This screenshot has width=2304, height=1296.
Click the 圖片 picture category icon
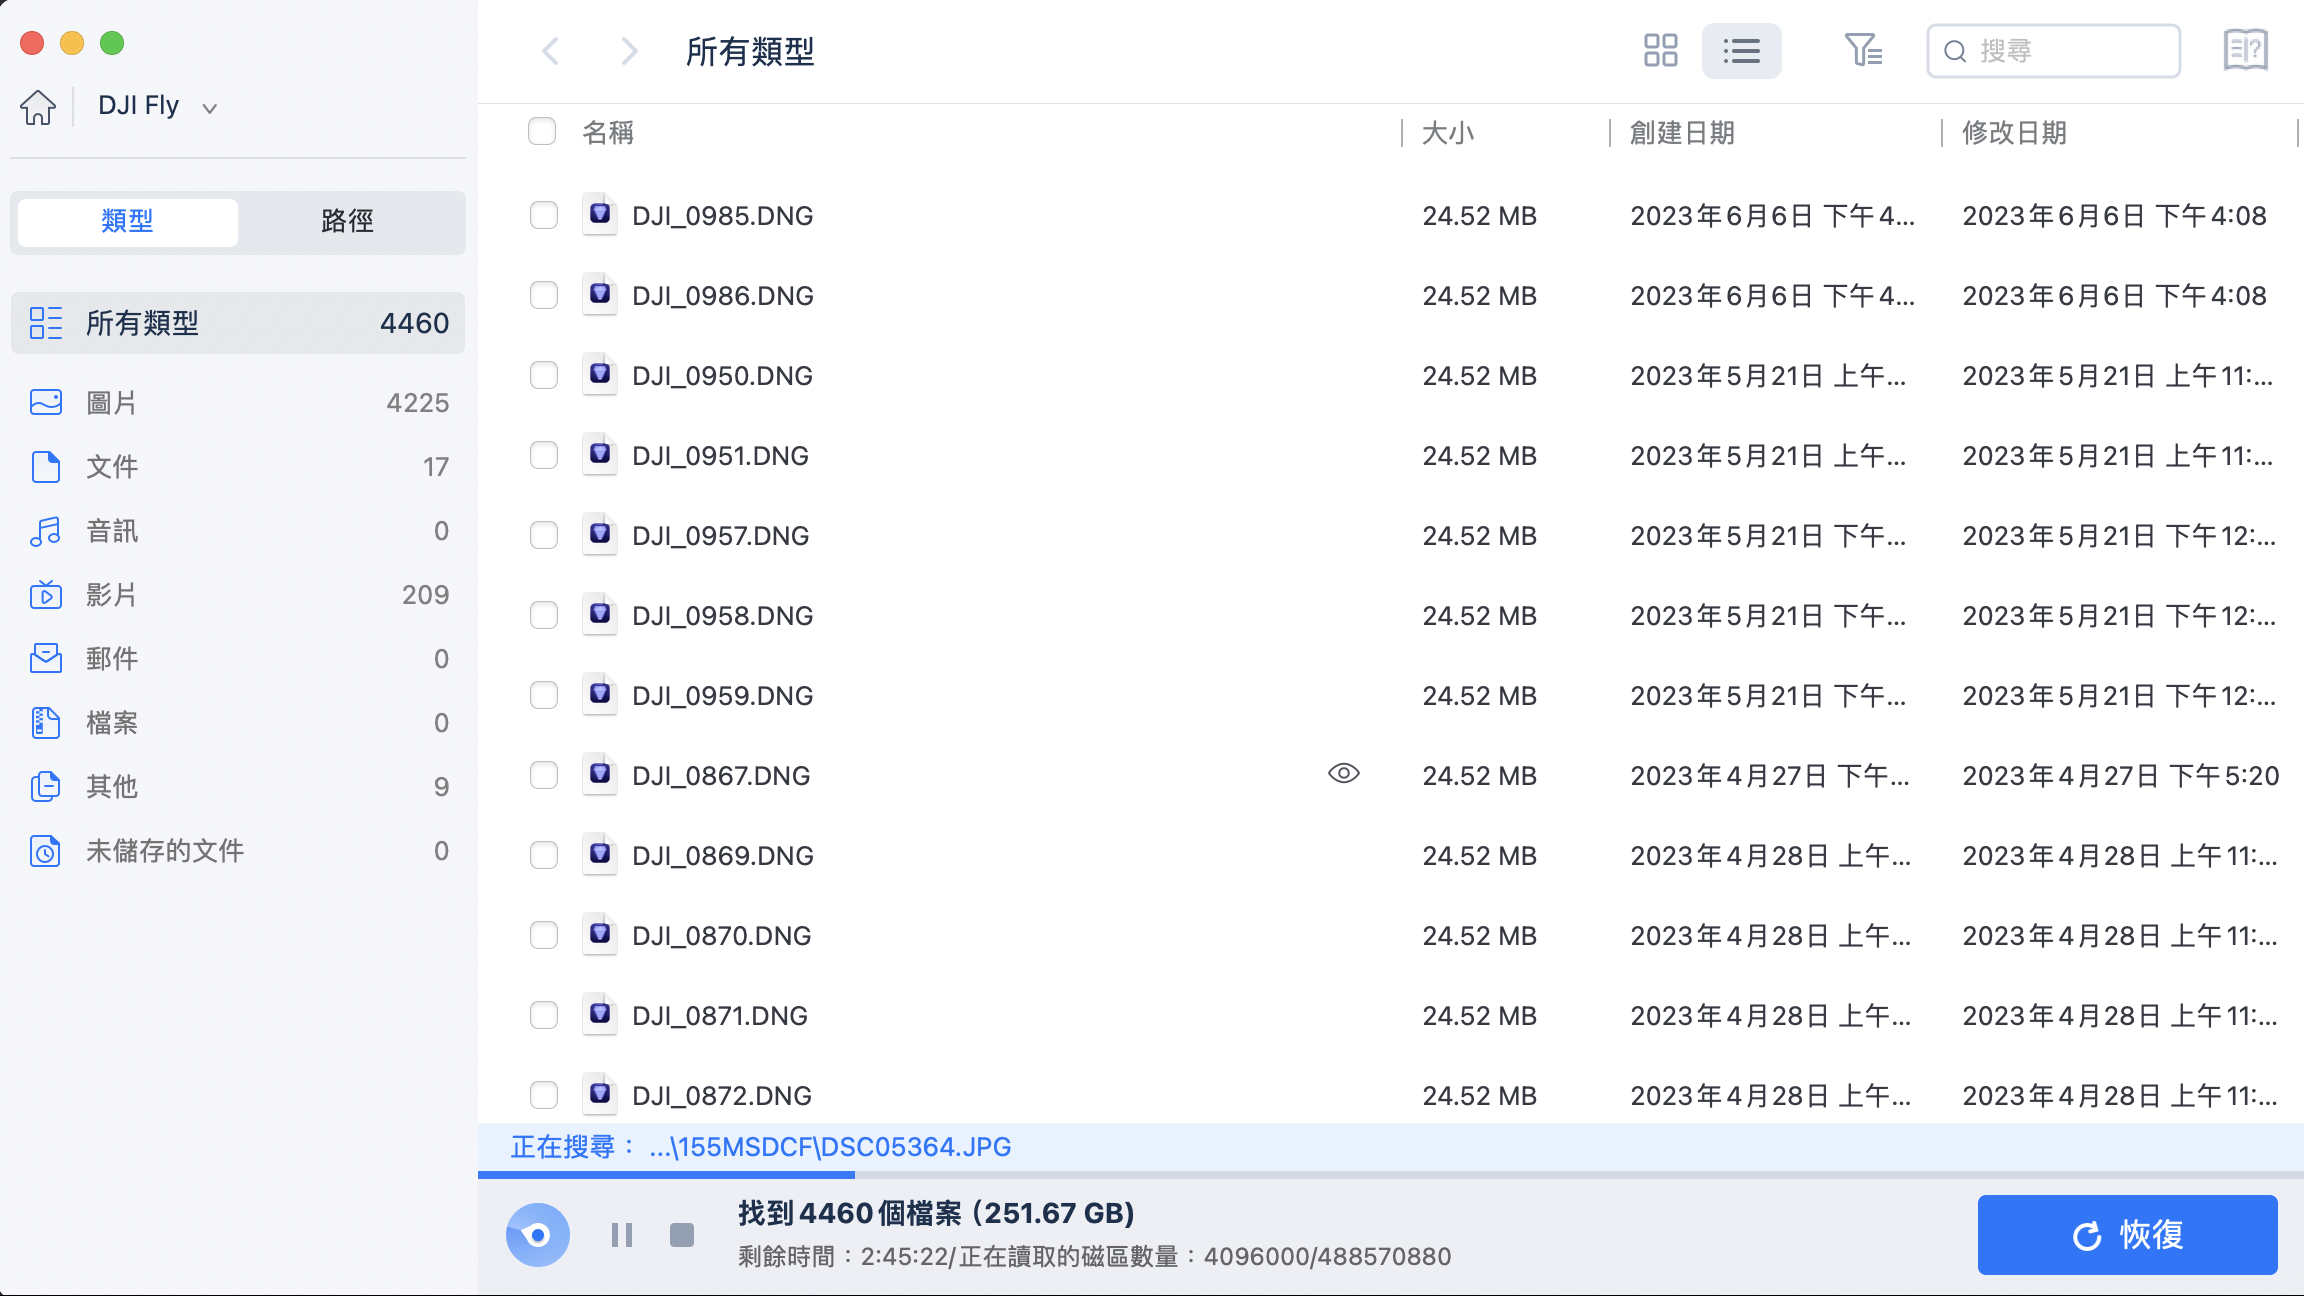point(46,403)
